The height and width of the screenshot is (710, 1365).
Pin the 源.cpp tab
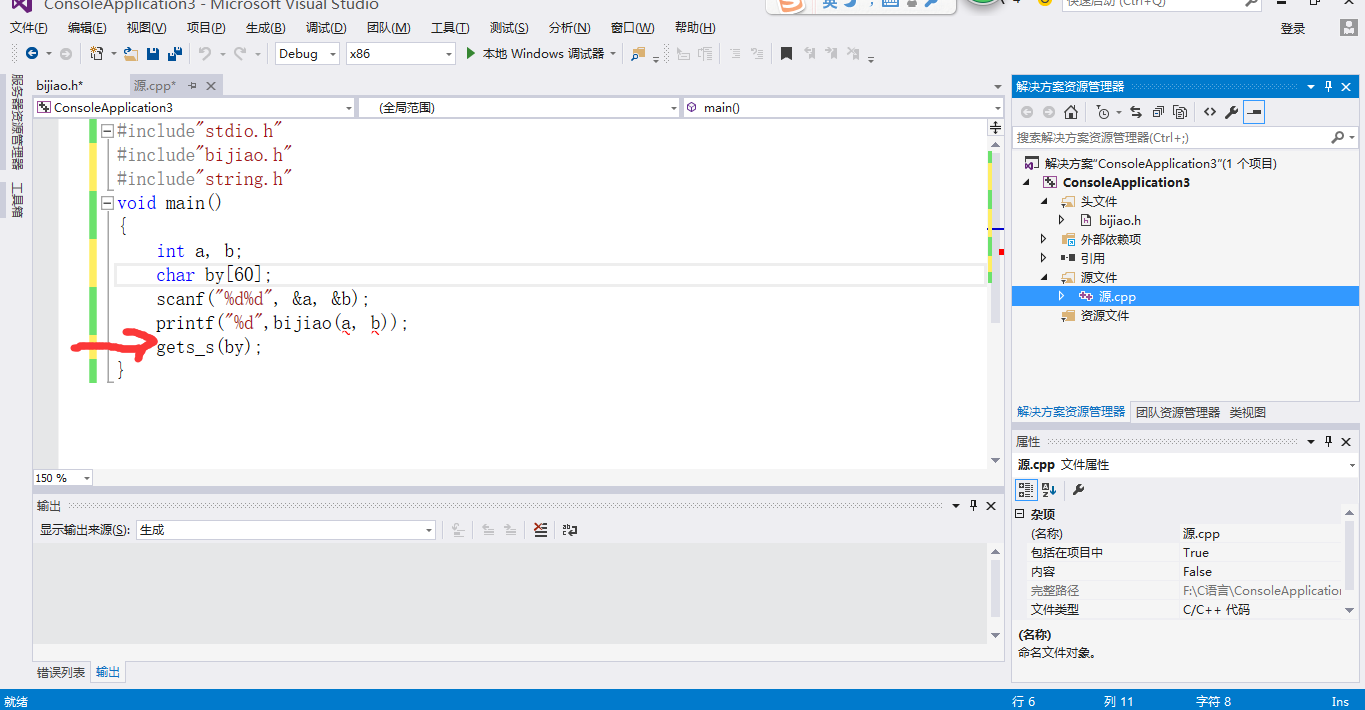pyautogui.click(x=192, y=86)
